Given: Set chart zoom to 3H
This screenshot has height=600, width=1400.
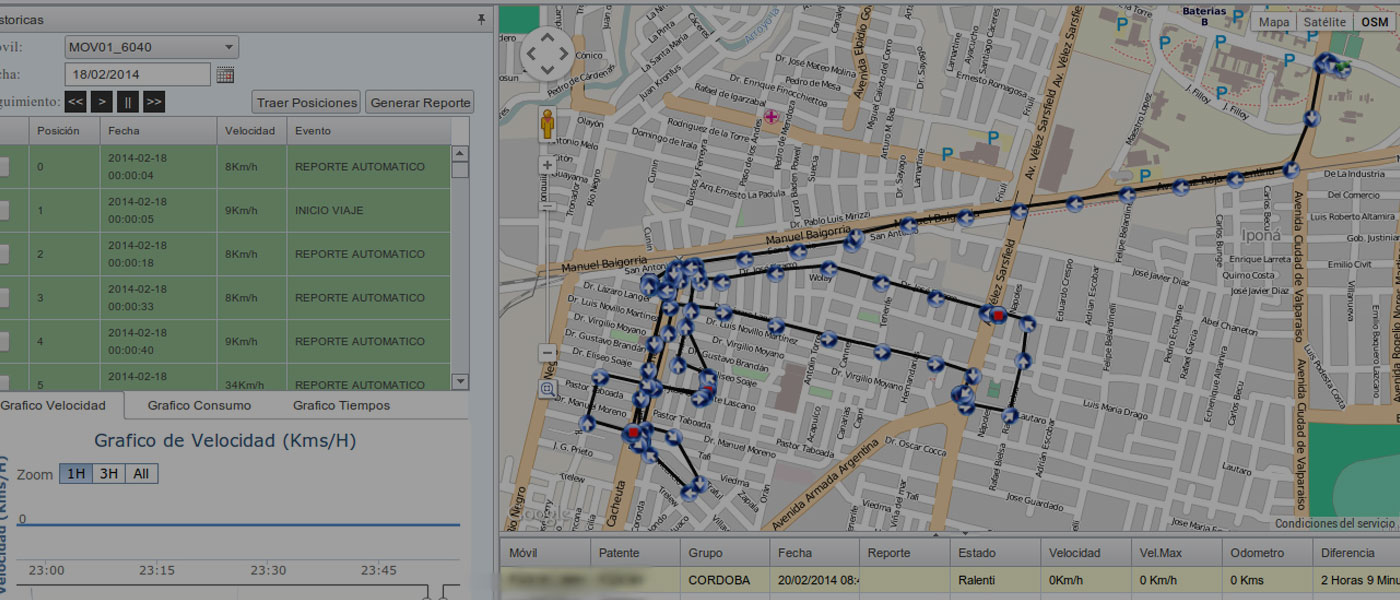Looking at the screenshot, I should coord(108,474).
